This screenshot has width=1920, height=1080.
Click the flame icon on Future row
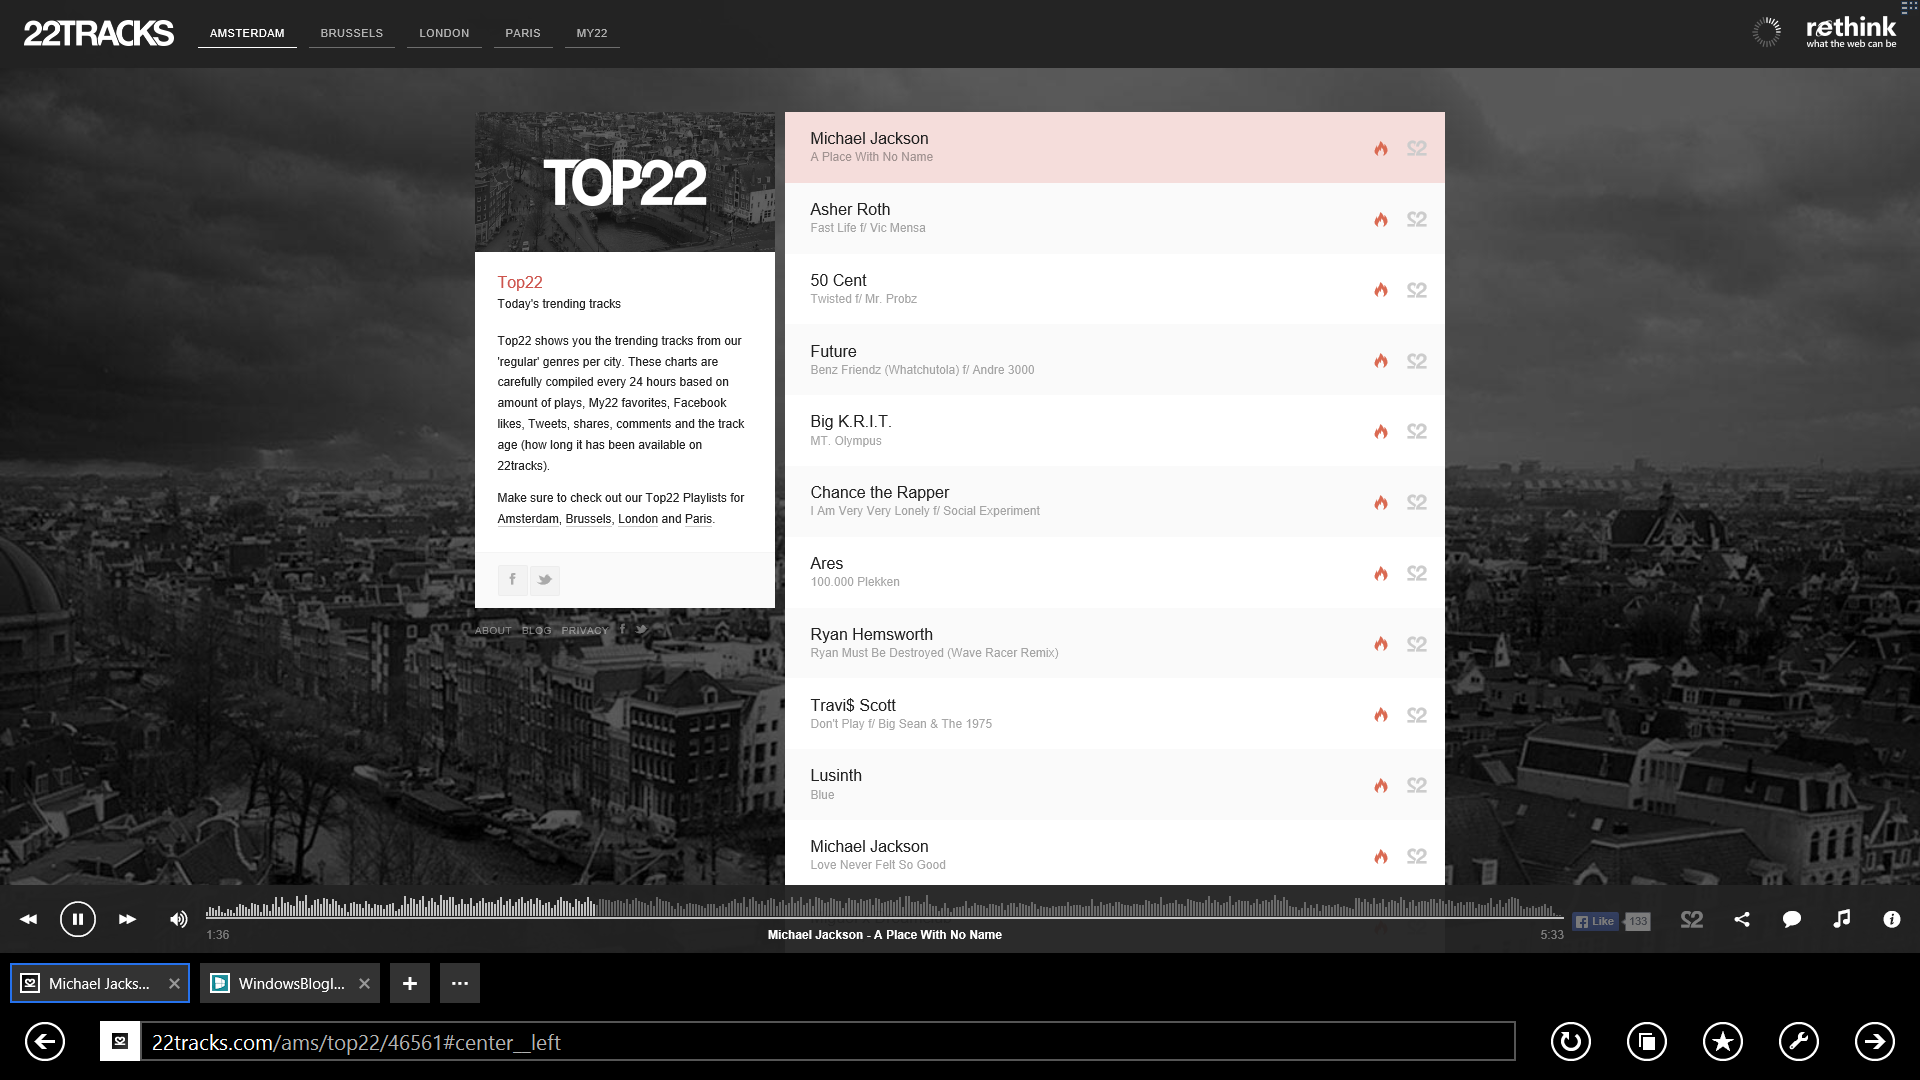click(x=1381, y=361)
